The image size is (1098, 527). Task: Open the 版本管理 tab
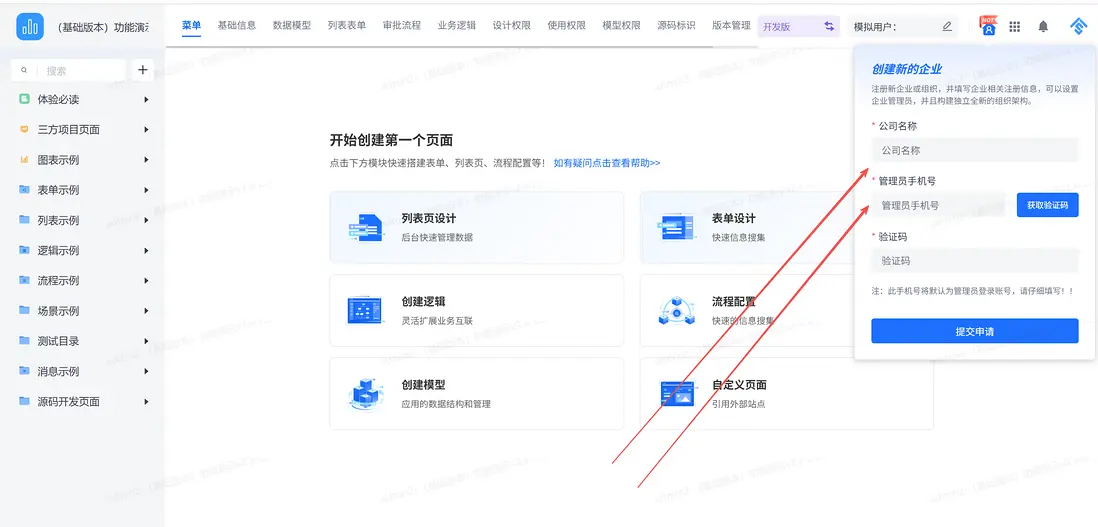731,25
